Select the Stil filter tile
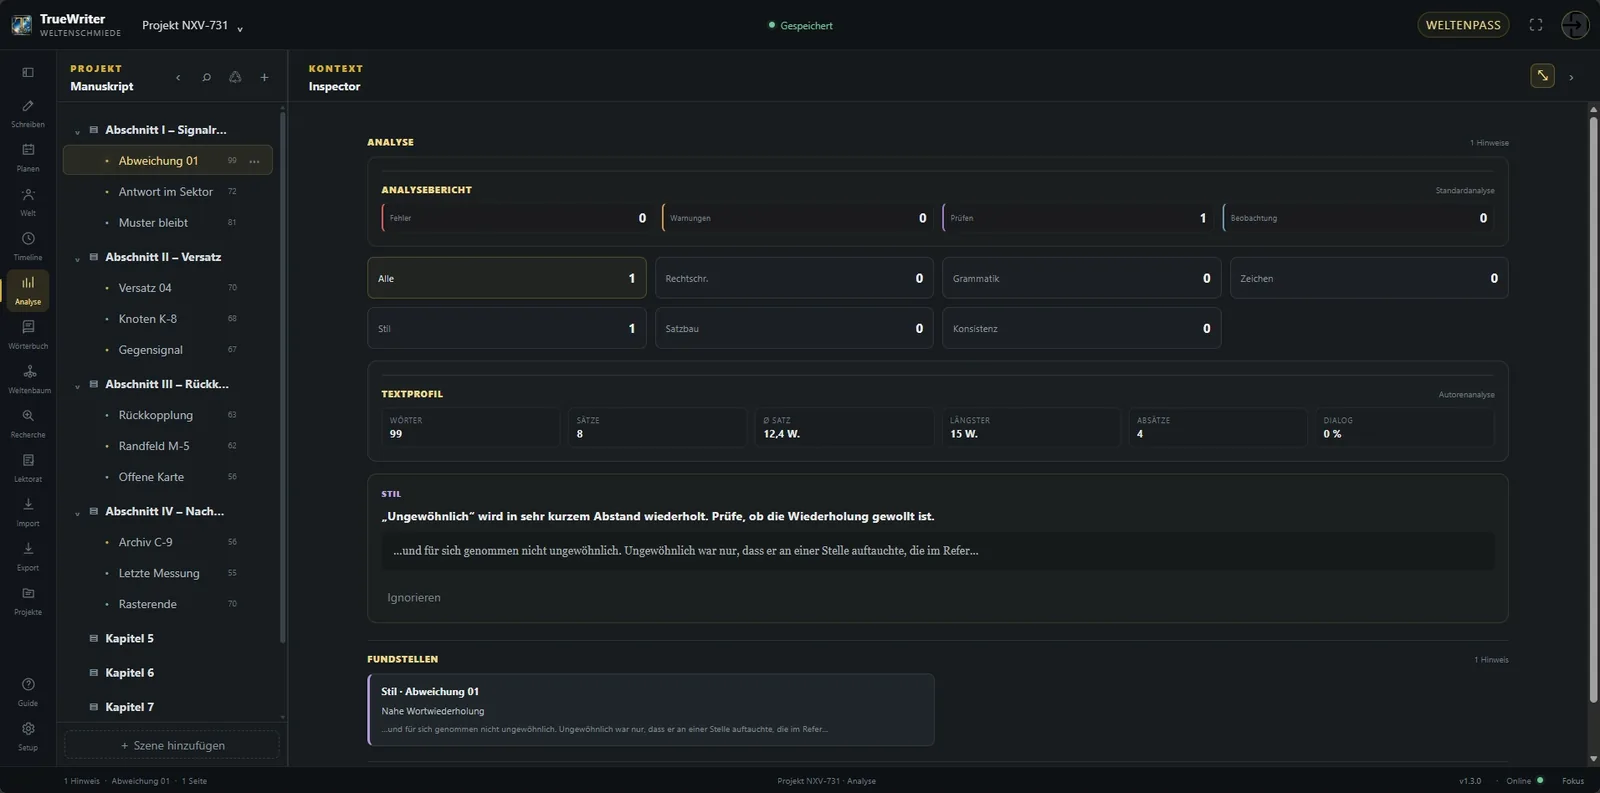 tap(507, 328)
